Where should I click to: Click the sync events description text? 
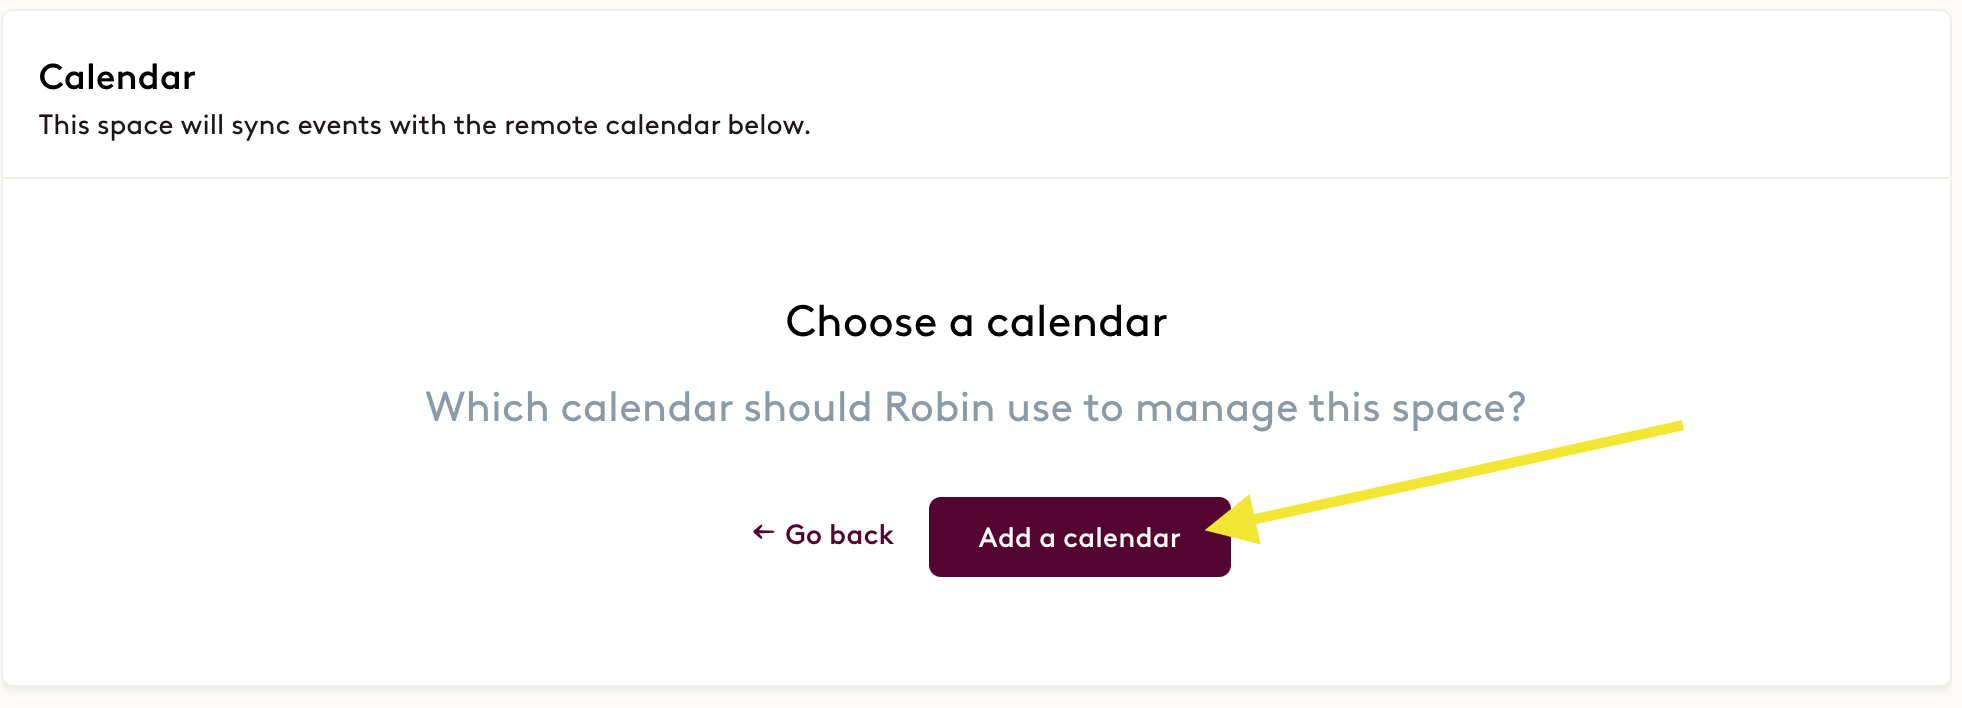click(x=424, y=125)
